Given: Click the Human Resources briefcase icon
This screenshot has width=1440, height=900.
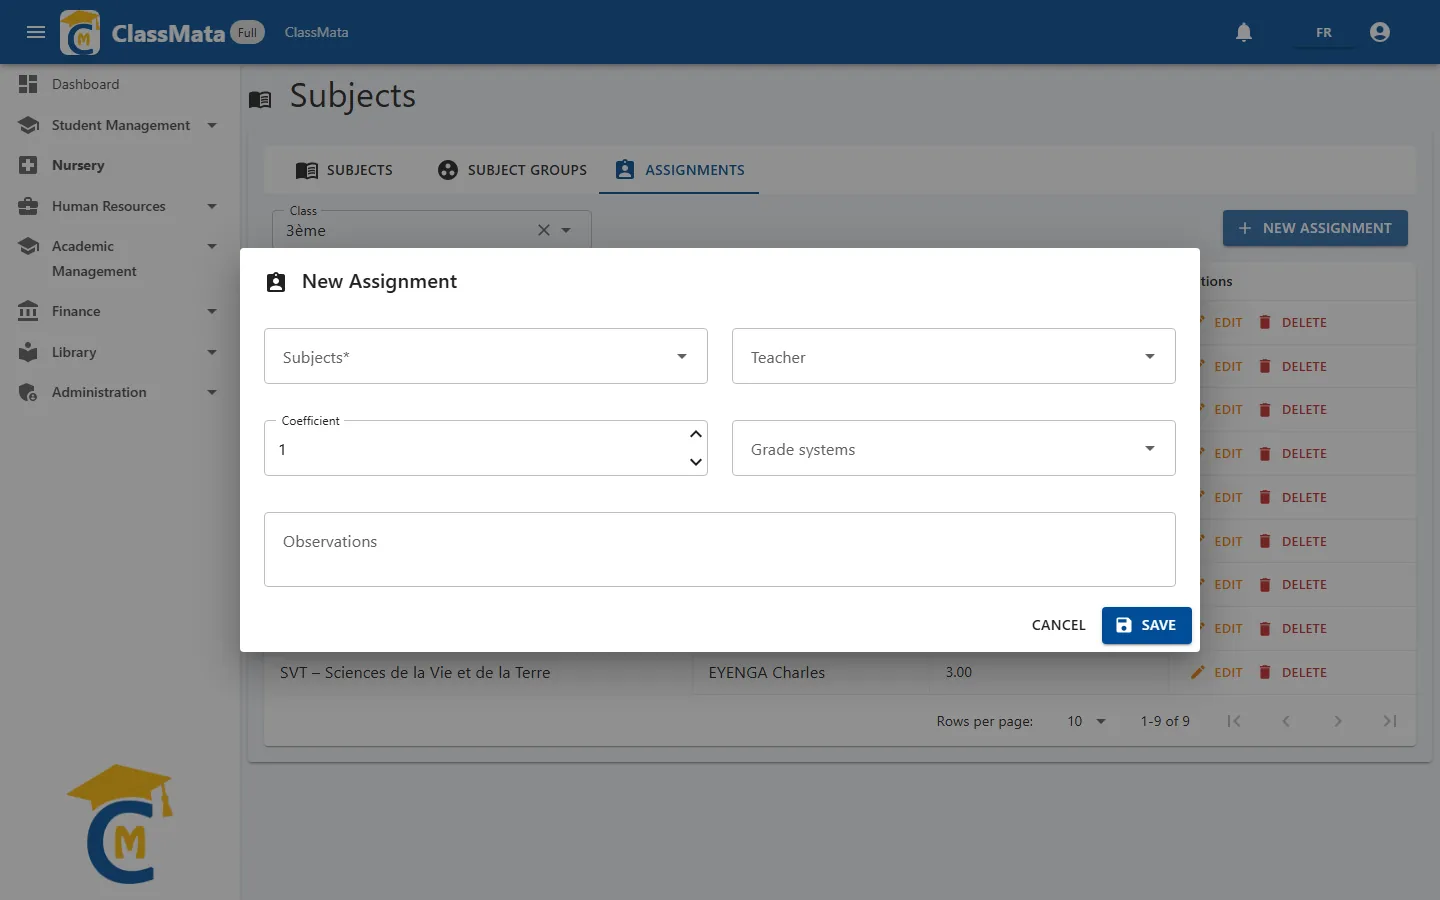Looking at the screenshot, I should (x=28, y=206).
